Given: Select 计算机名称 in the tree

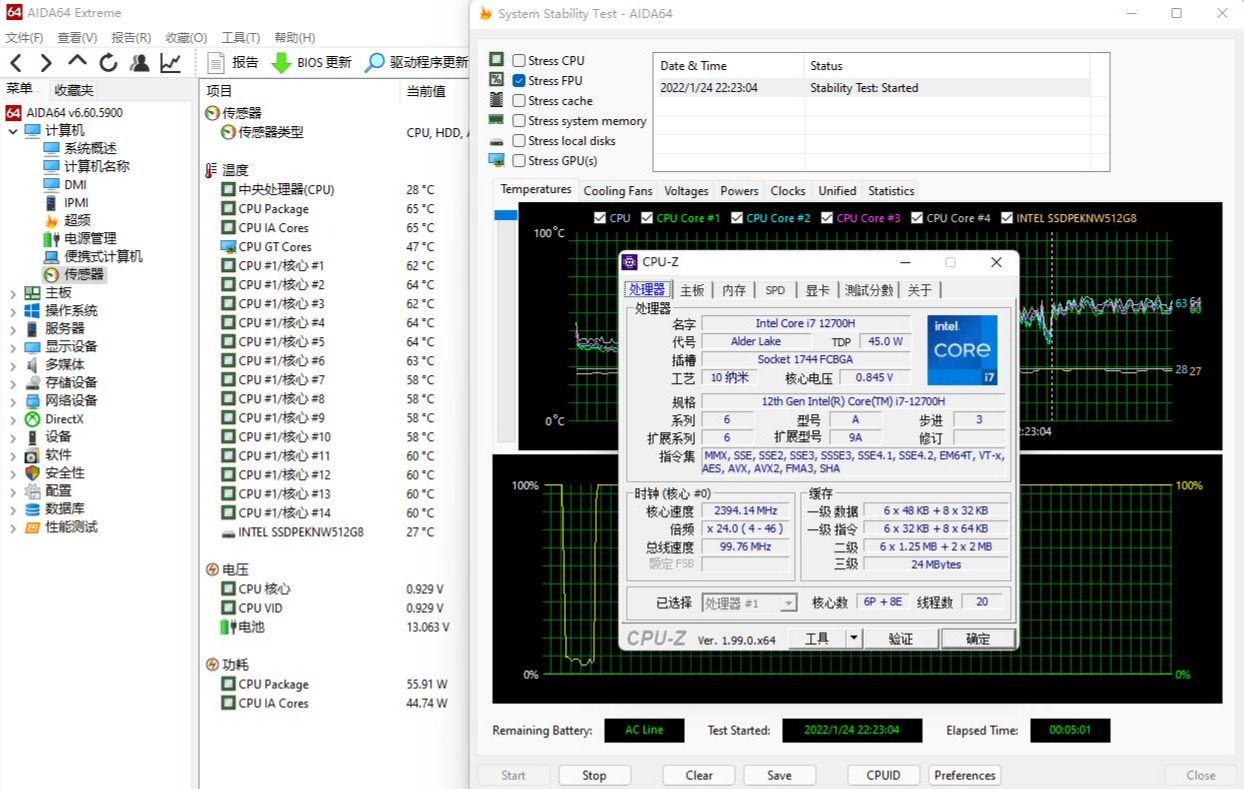Looking at the screenshot, I should click(x=97, y=166).
